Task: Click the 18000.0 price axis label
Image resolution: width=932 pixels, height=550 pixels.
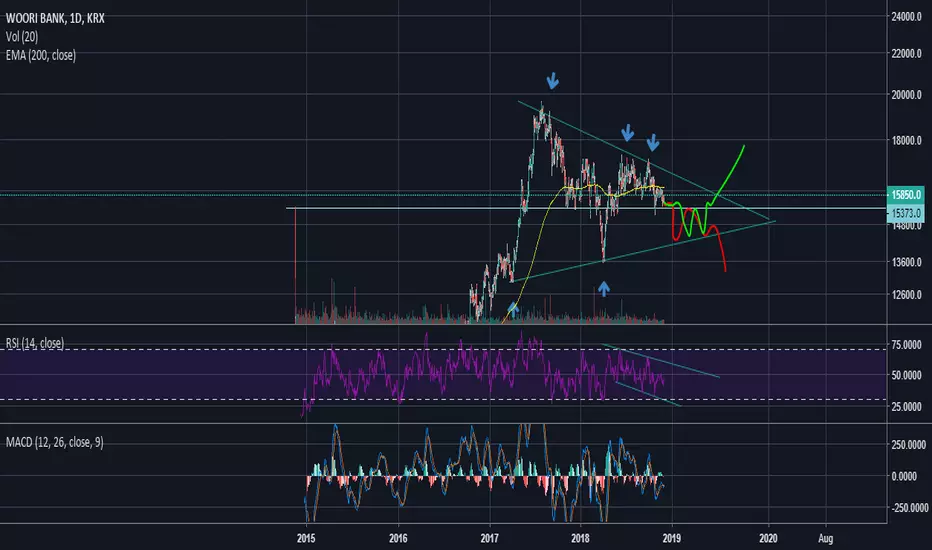Action: [906, 140]
